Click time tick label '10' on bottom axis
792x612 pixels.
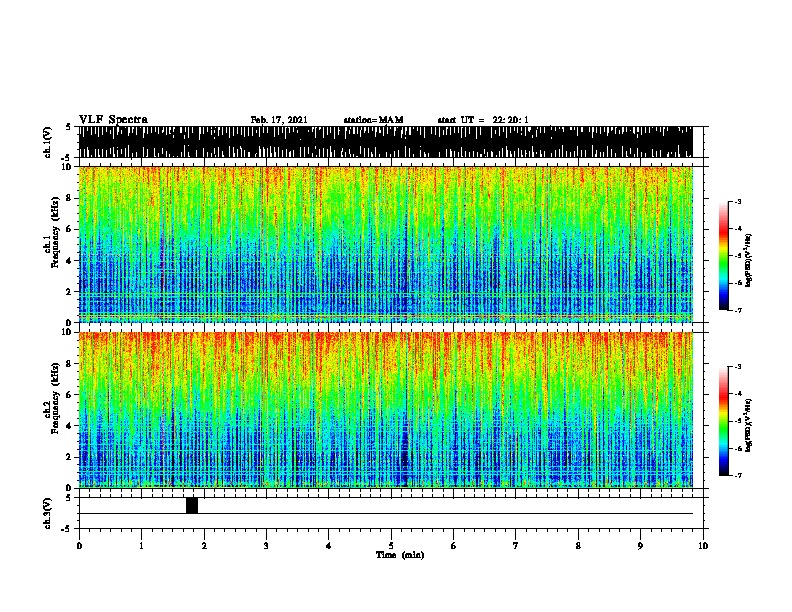coord(703,546)
